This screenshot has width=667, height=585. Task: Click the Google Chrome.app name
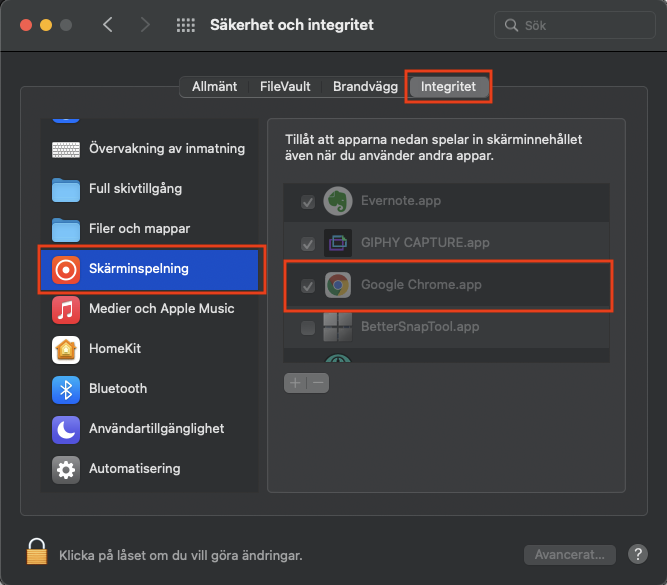(421, 284)
